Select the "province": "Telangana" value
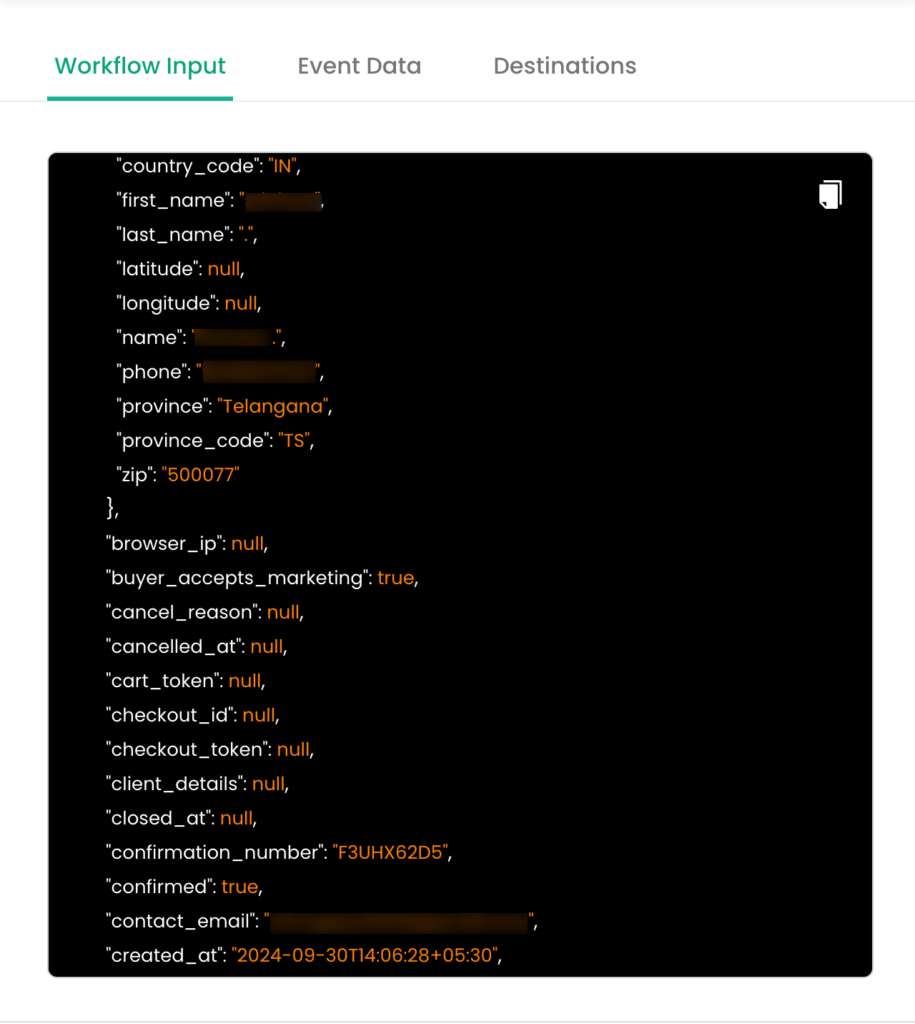 [x=273, y=406]
